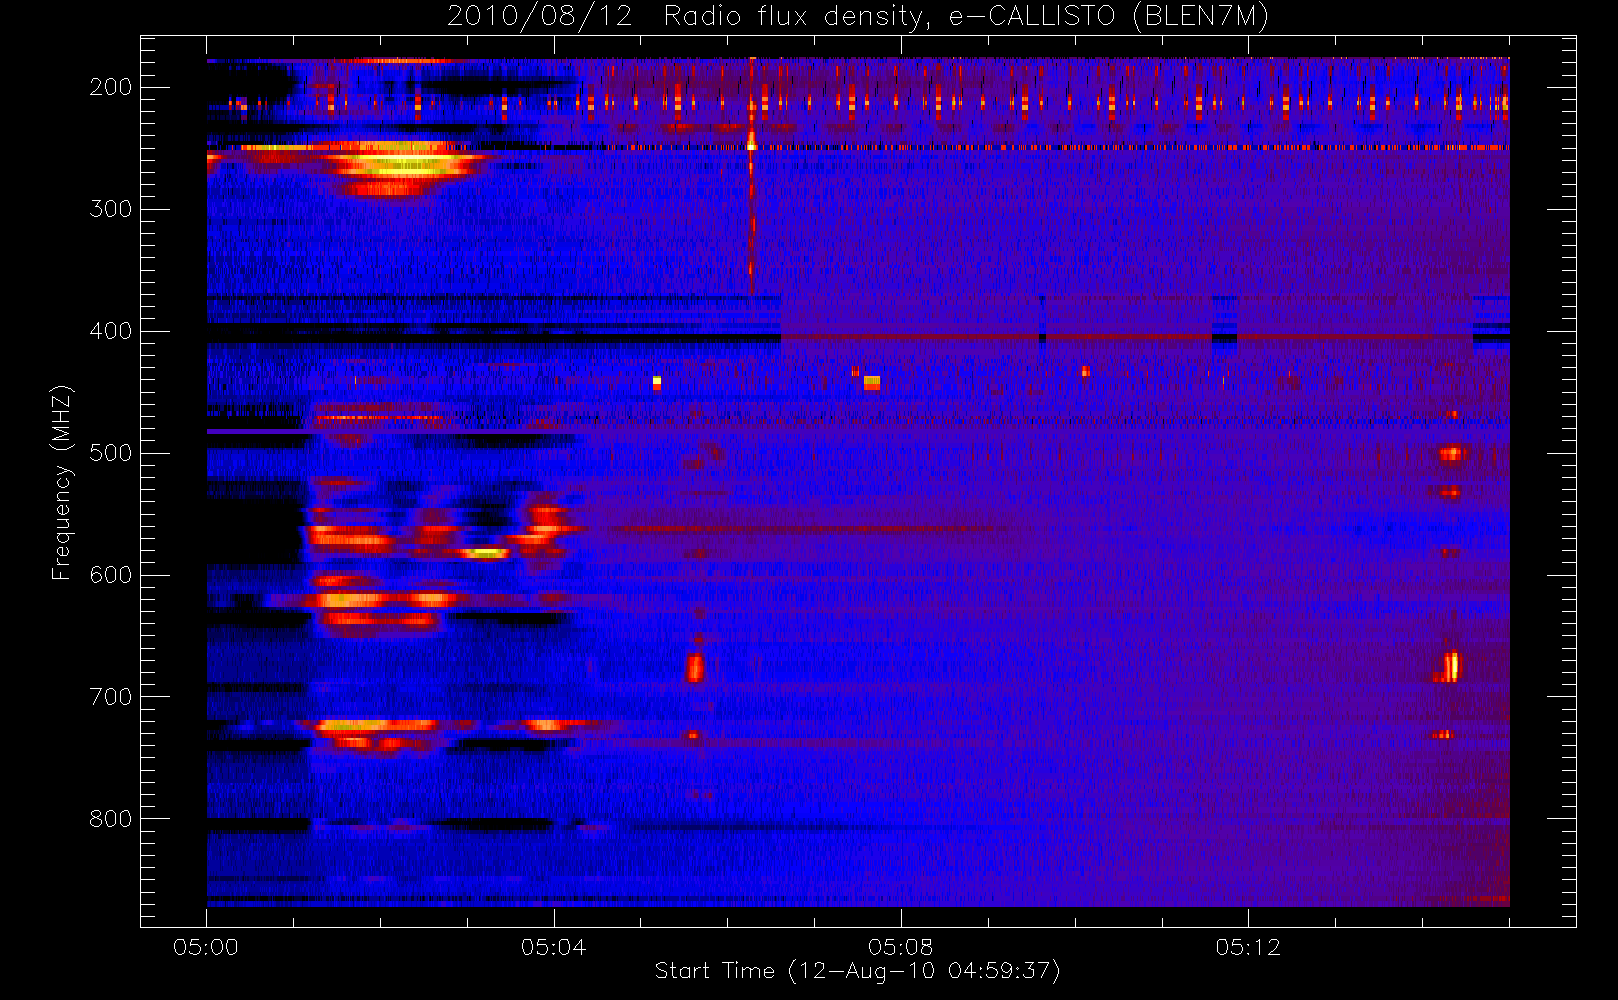Click the bright burst near 700 MHz at 05:14
Viewport: 1618px width, 1000px height.
coord(1450,666)
